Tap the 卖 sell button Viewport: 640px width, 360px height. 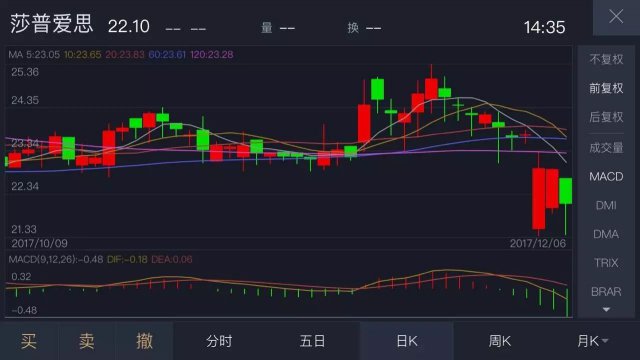87,341
